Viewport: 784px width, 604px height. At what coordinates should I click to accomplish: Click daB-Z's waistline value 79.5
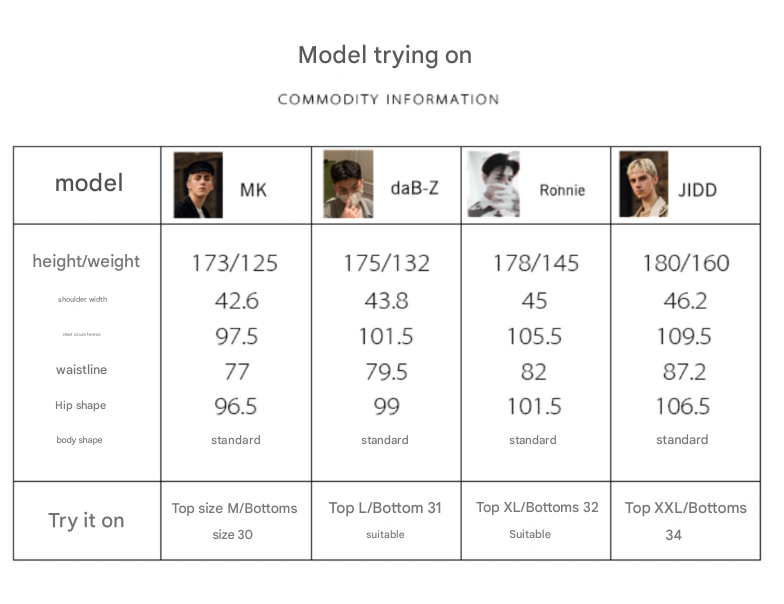(385, 372)
